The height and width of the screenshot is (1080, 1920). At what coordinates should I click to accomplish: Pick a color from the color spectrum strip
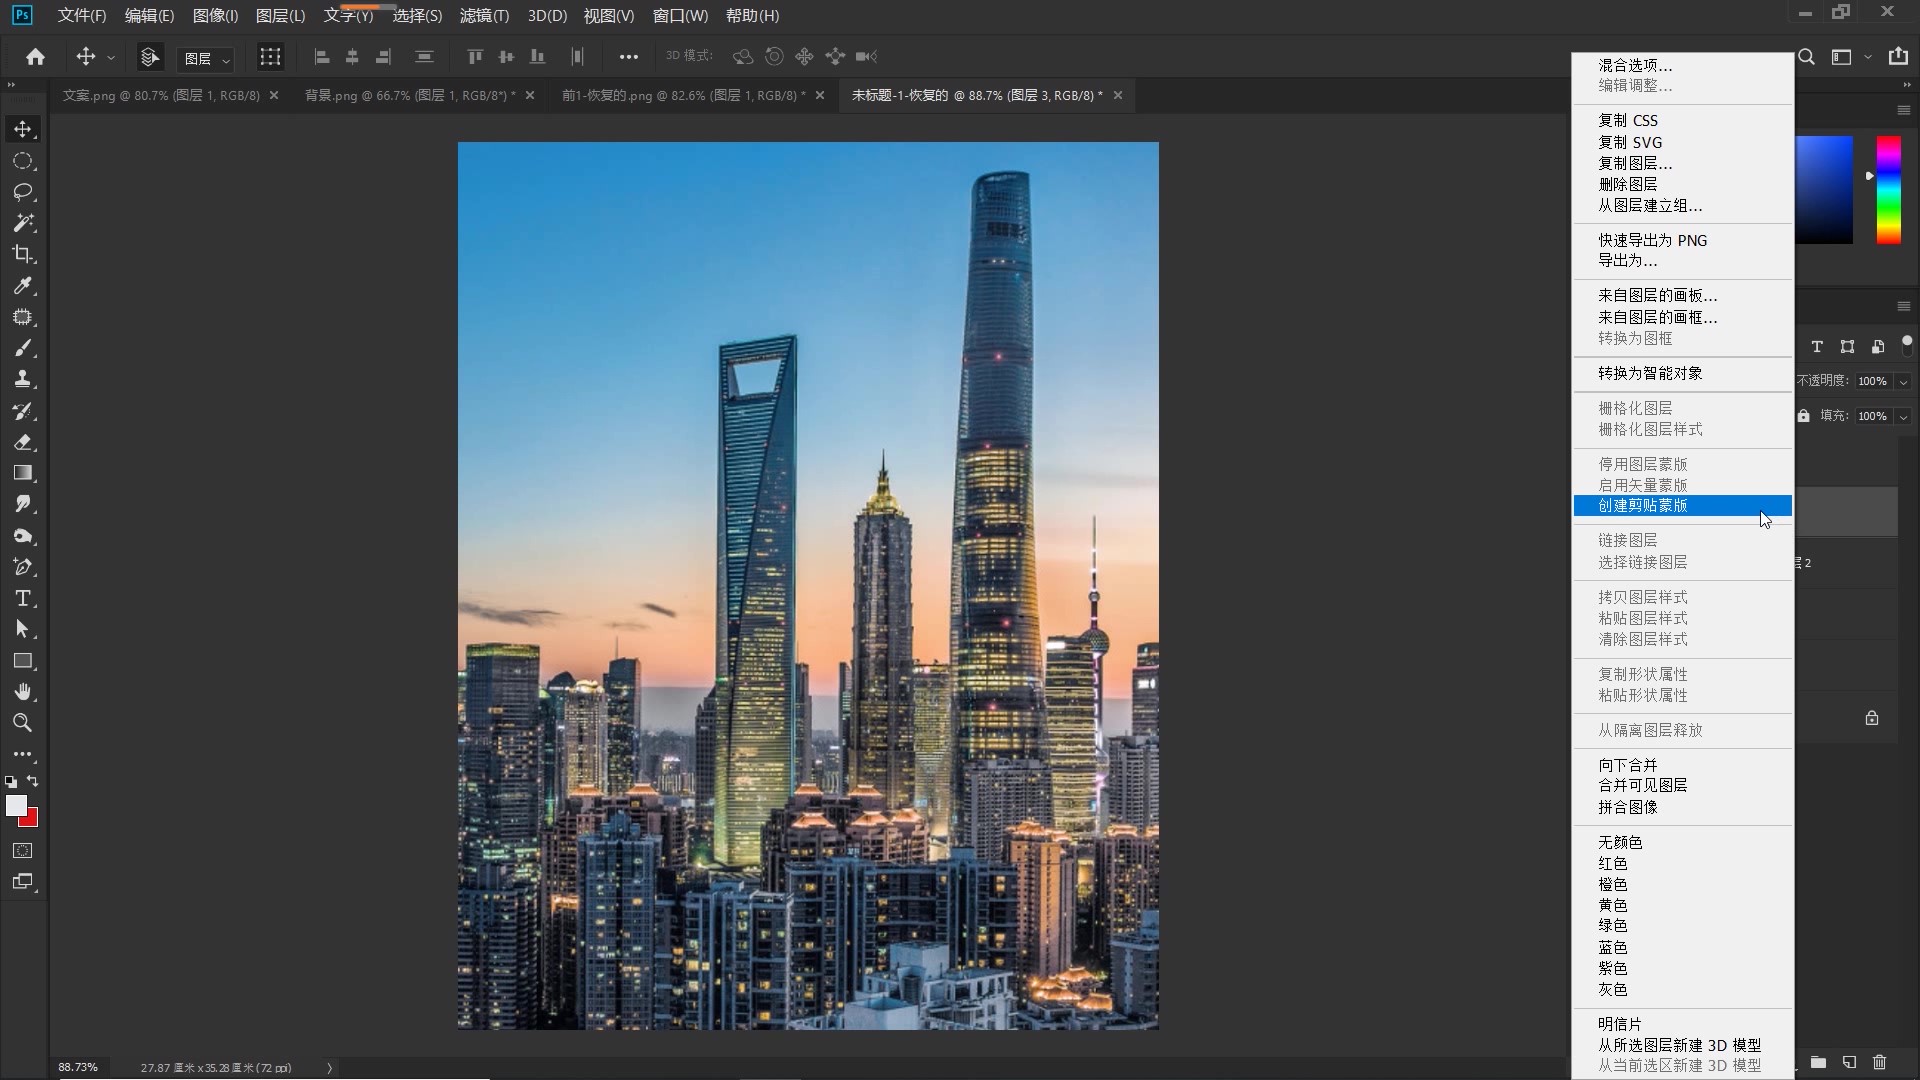click(1888, 190)
